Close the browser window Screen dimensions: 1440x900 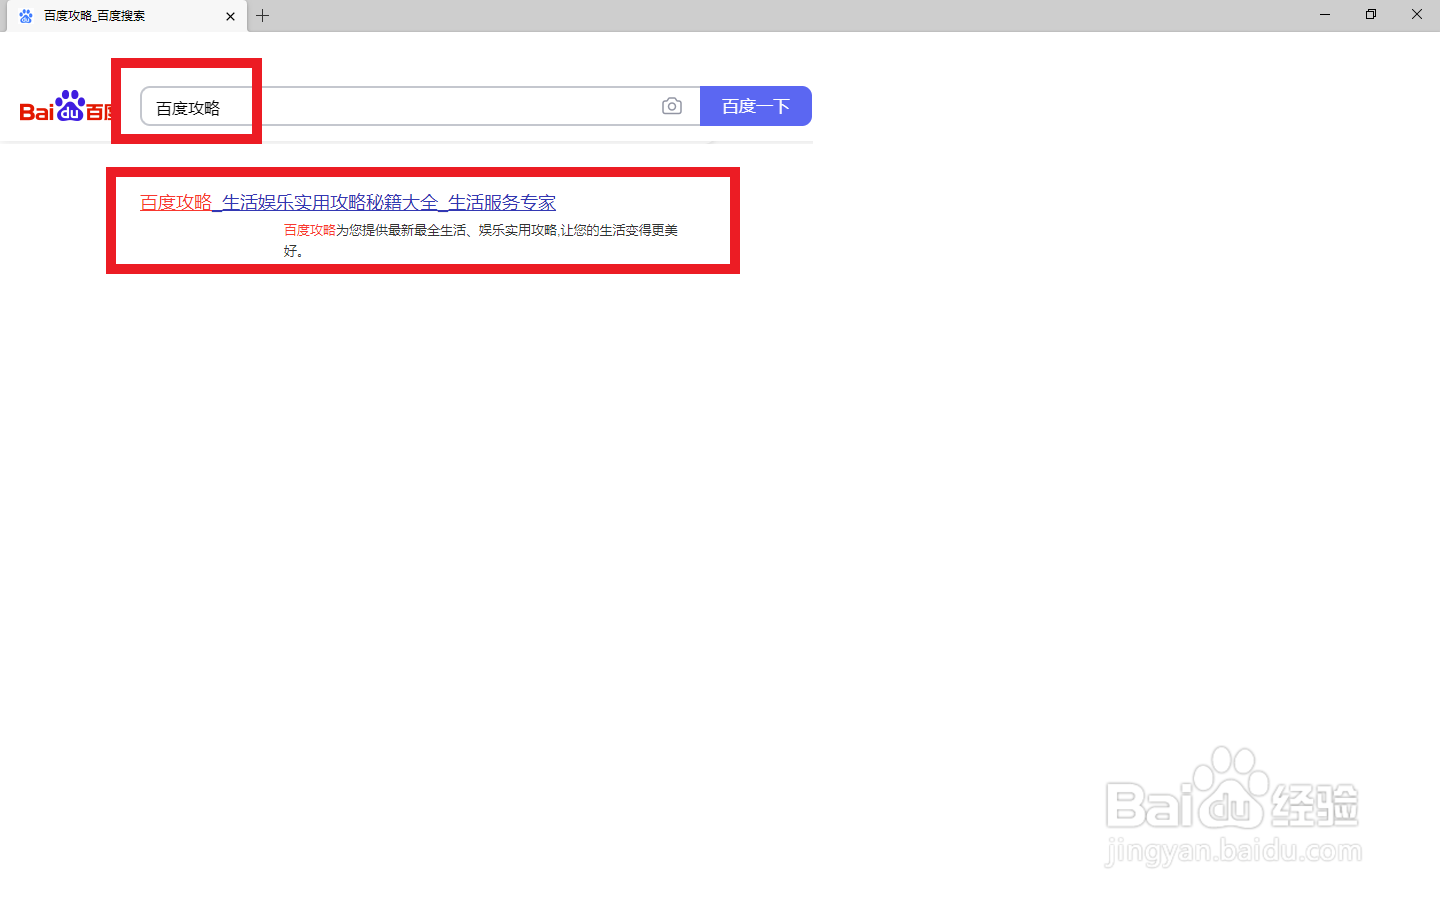tap(1417, 14)
